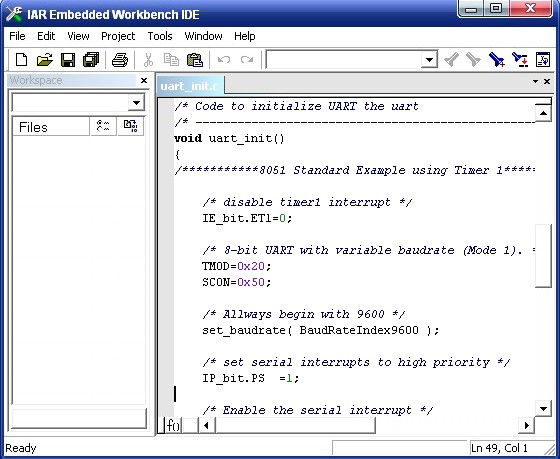The image size is (560, 459).
Task: Click the Files column header
Action: [x=51, y=127]
